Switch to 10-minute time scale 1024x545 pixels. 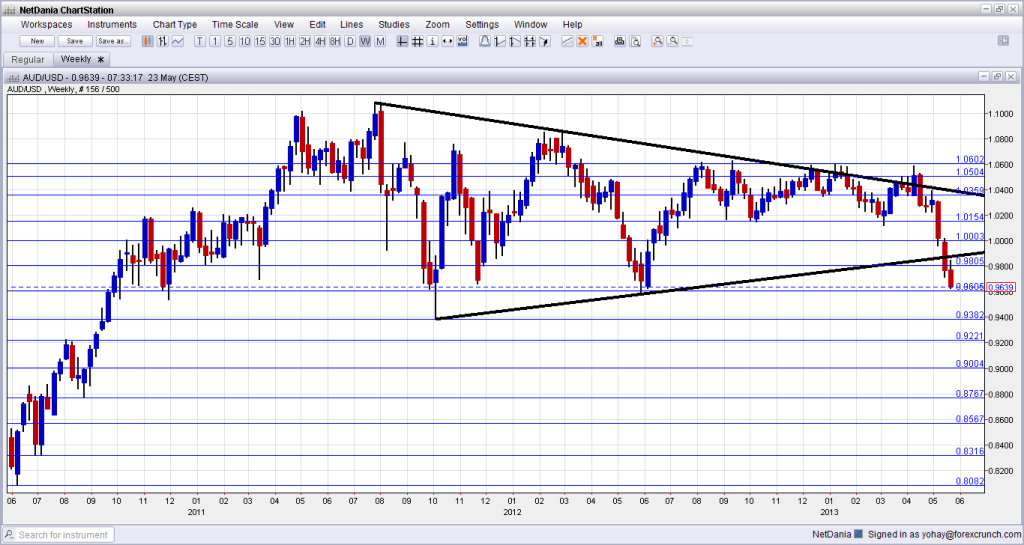[x=245, y=41]
